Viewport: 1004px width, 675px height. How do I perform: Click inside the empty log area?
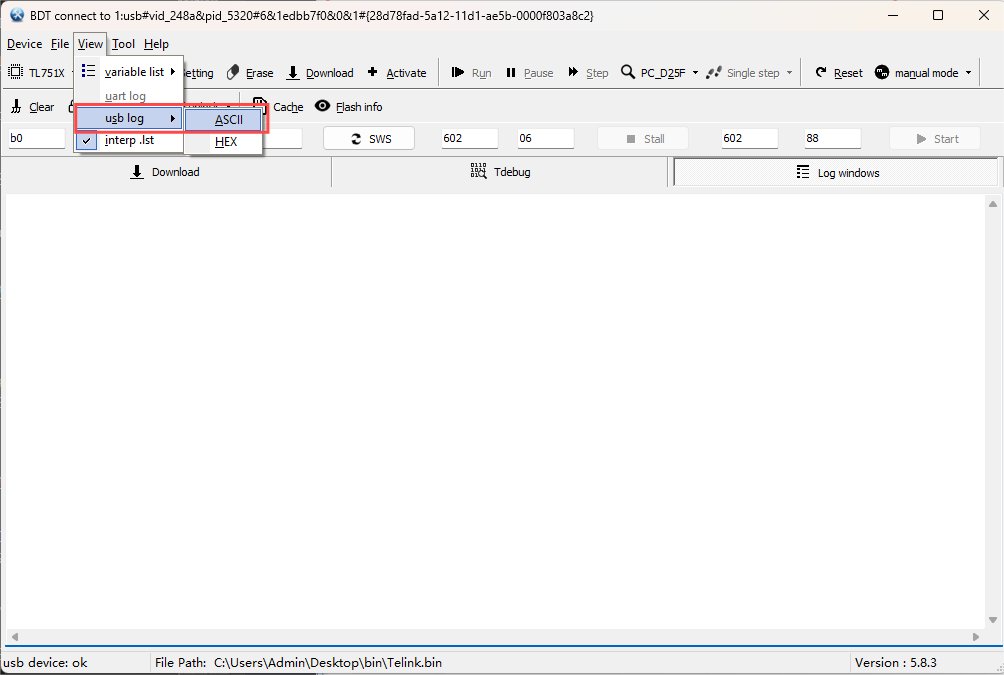click(496, 410)
